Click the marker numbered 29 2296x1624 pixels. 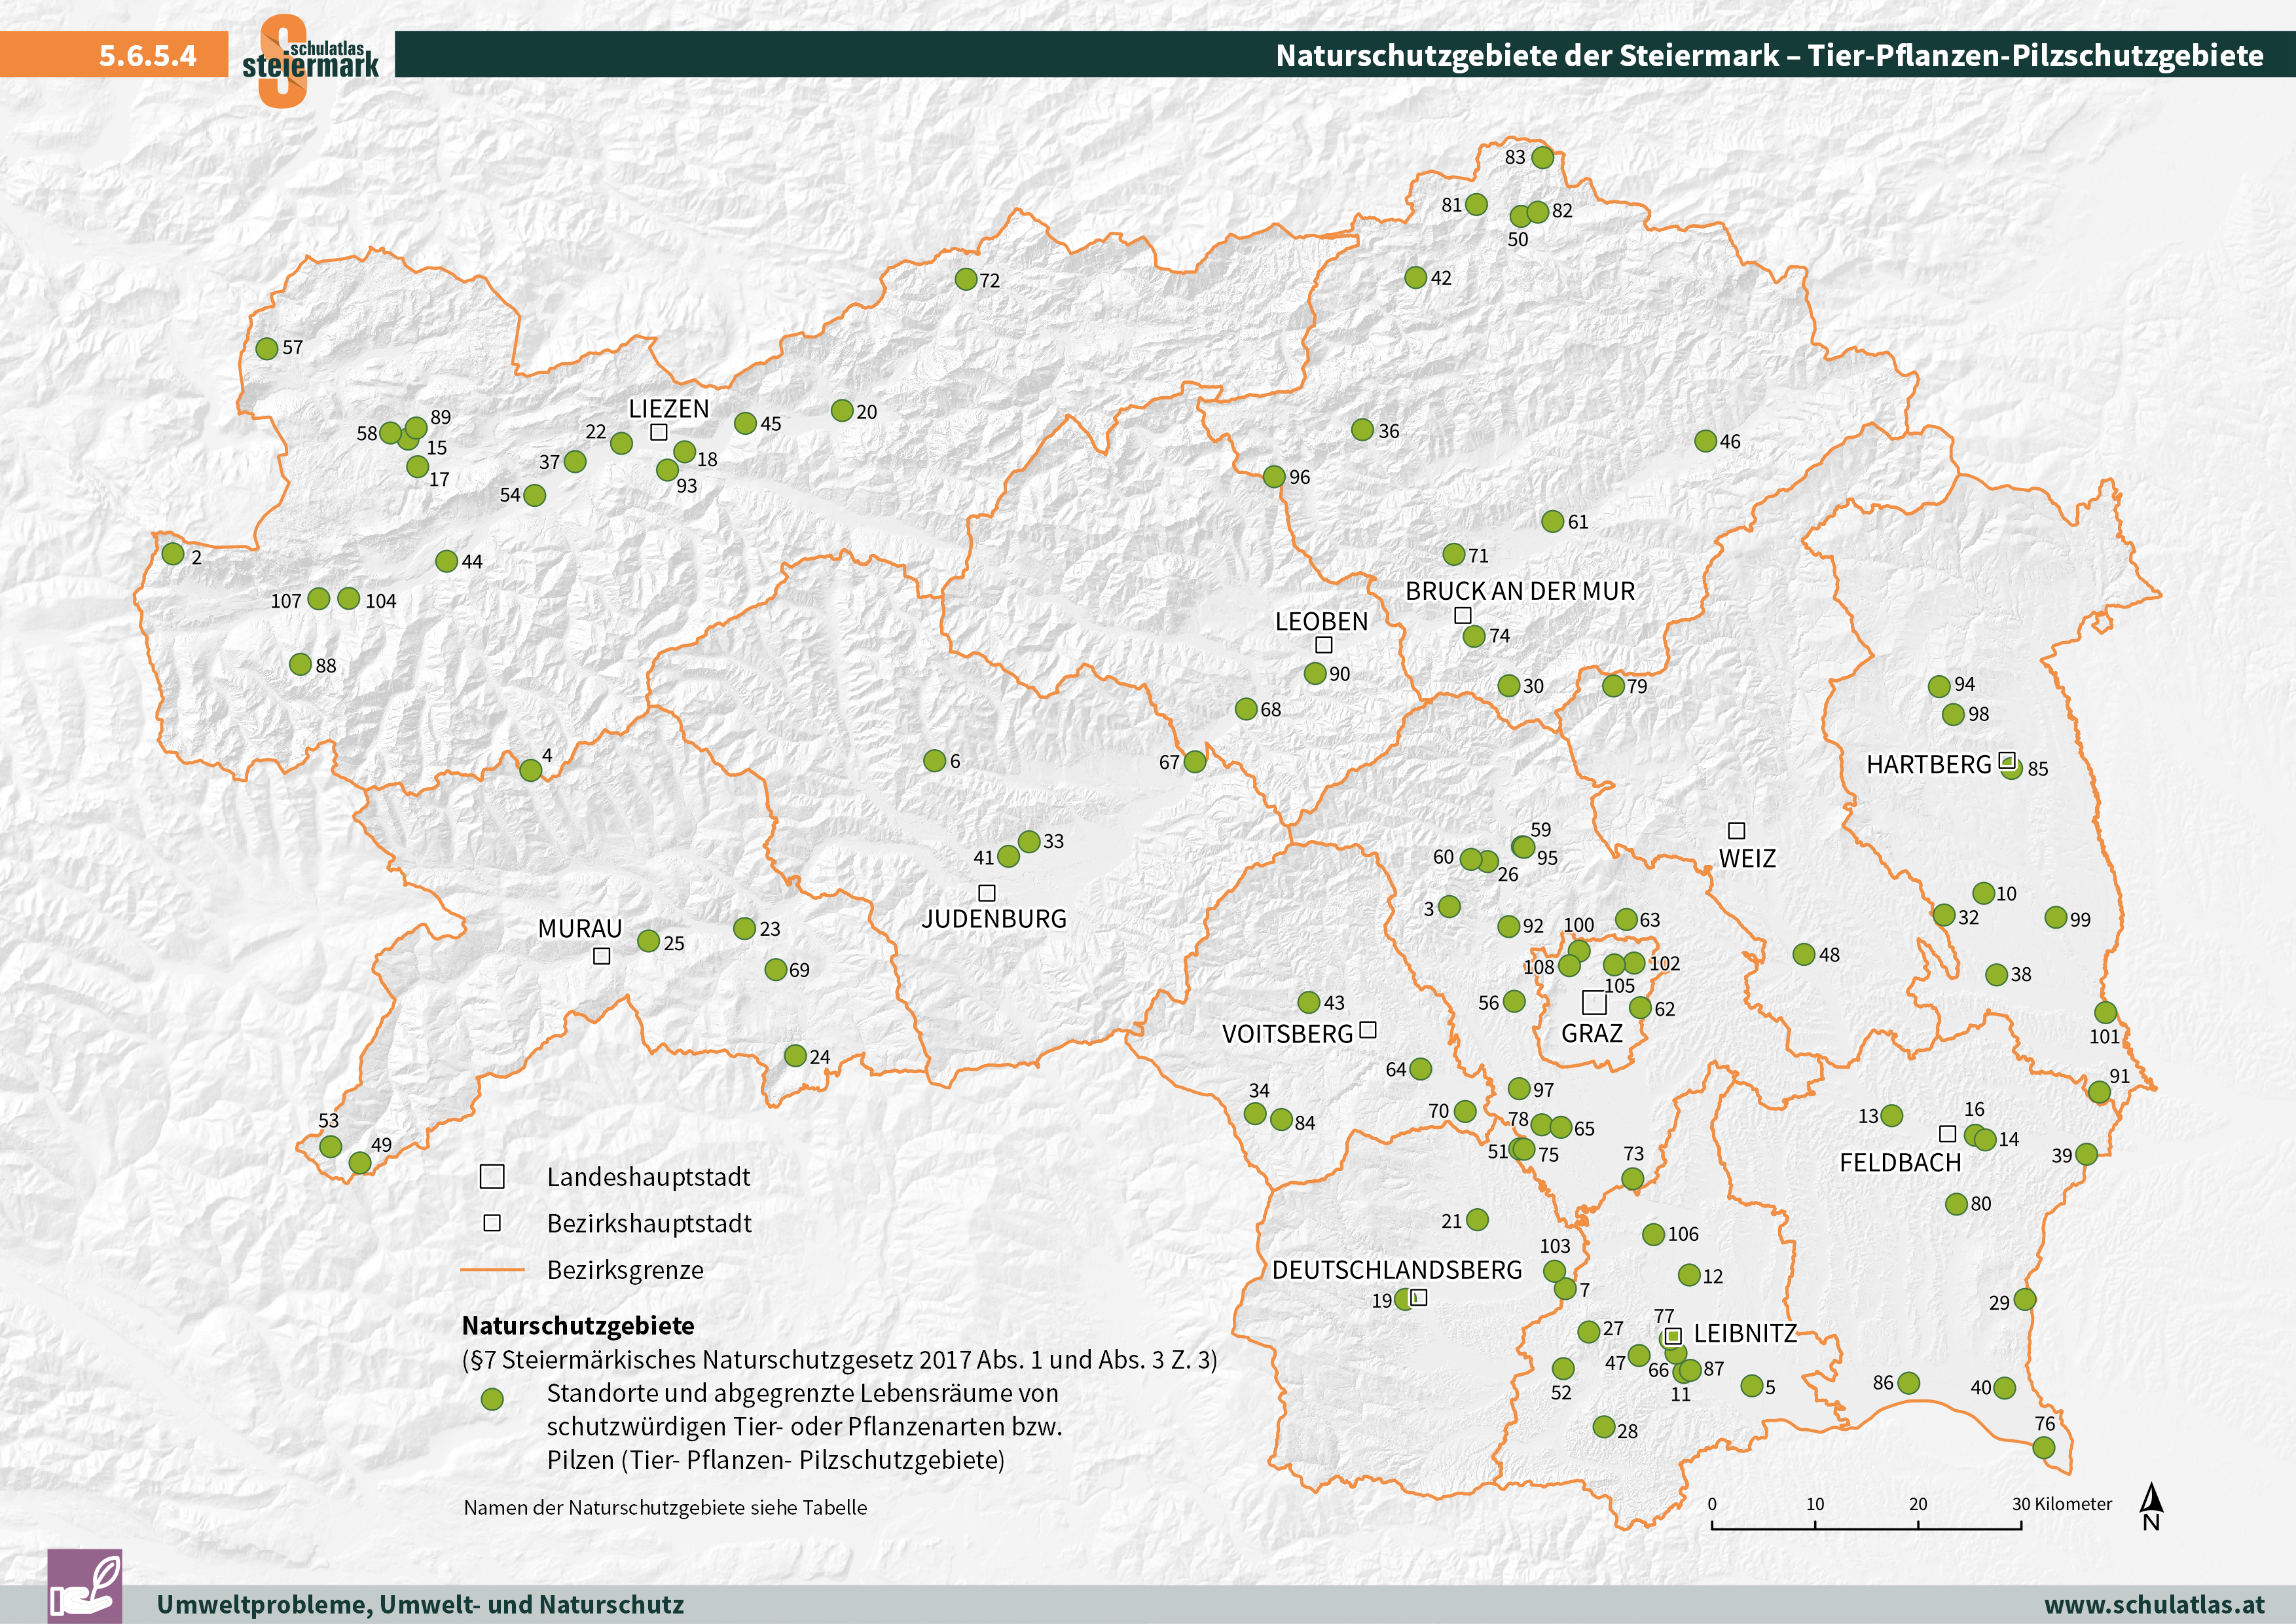tap(2025, 1300)
